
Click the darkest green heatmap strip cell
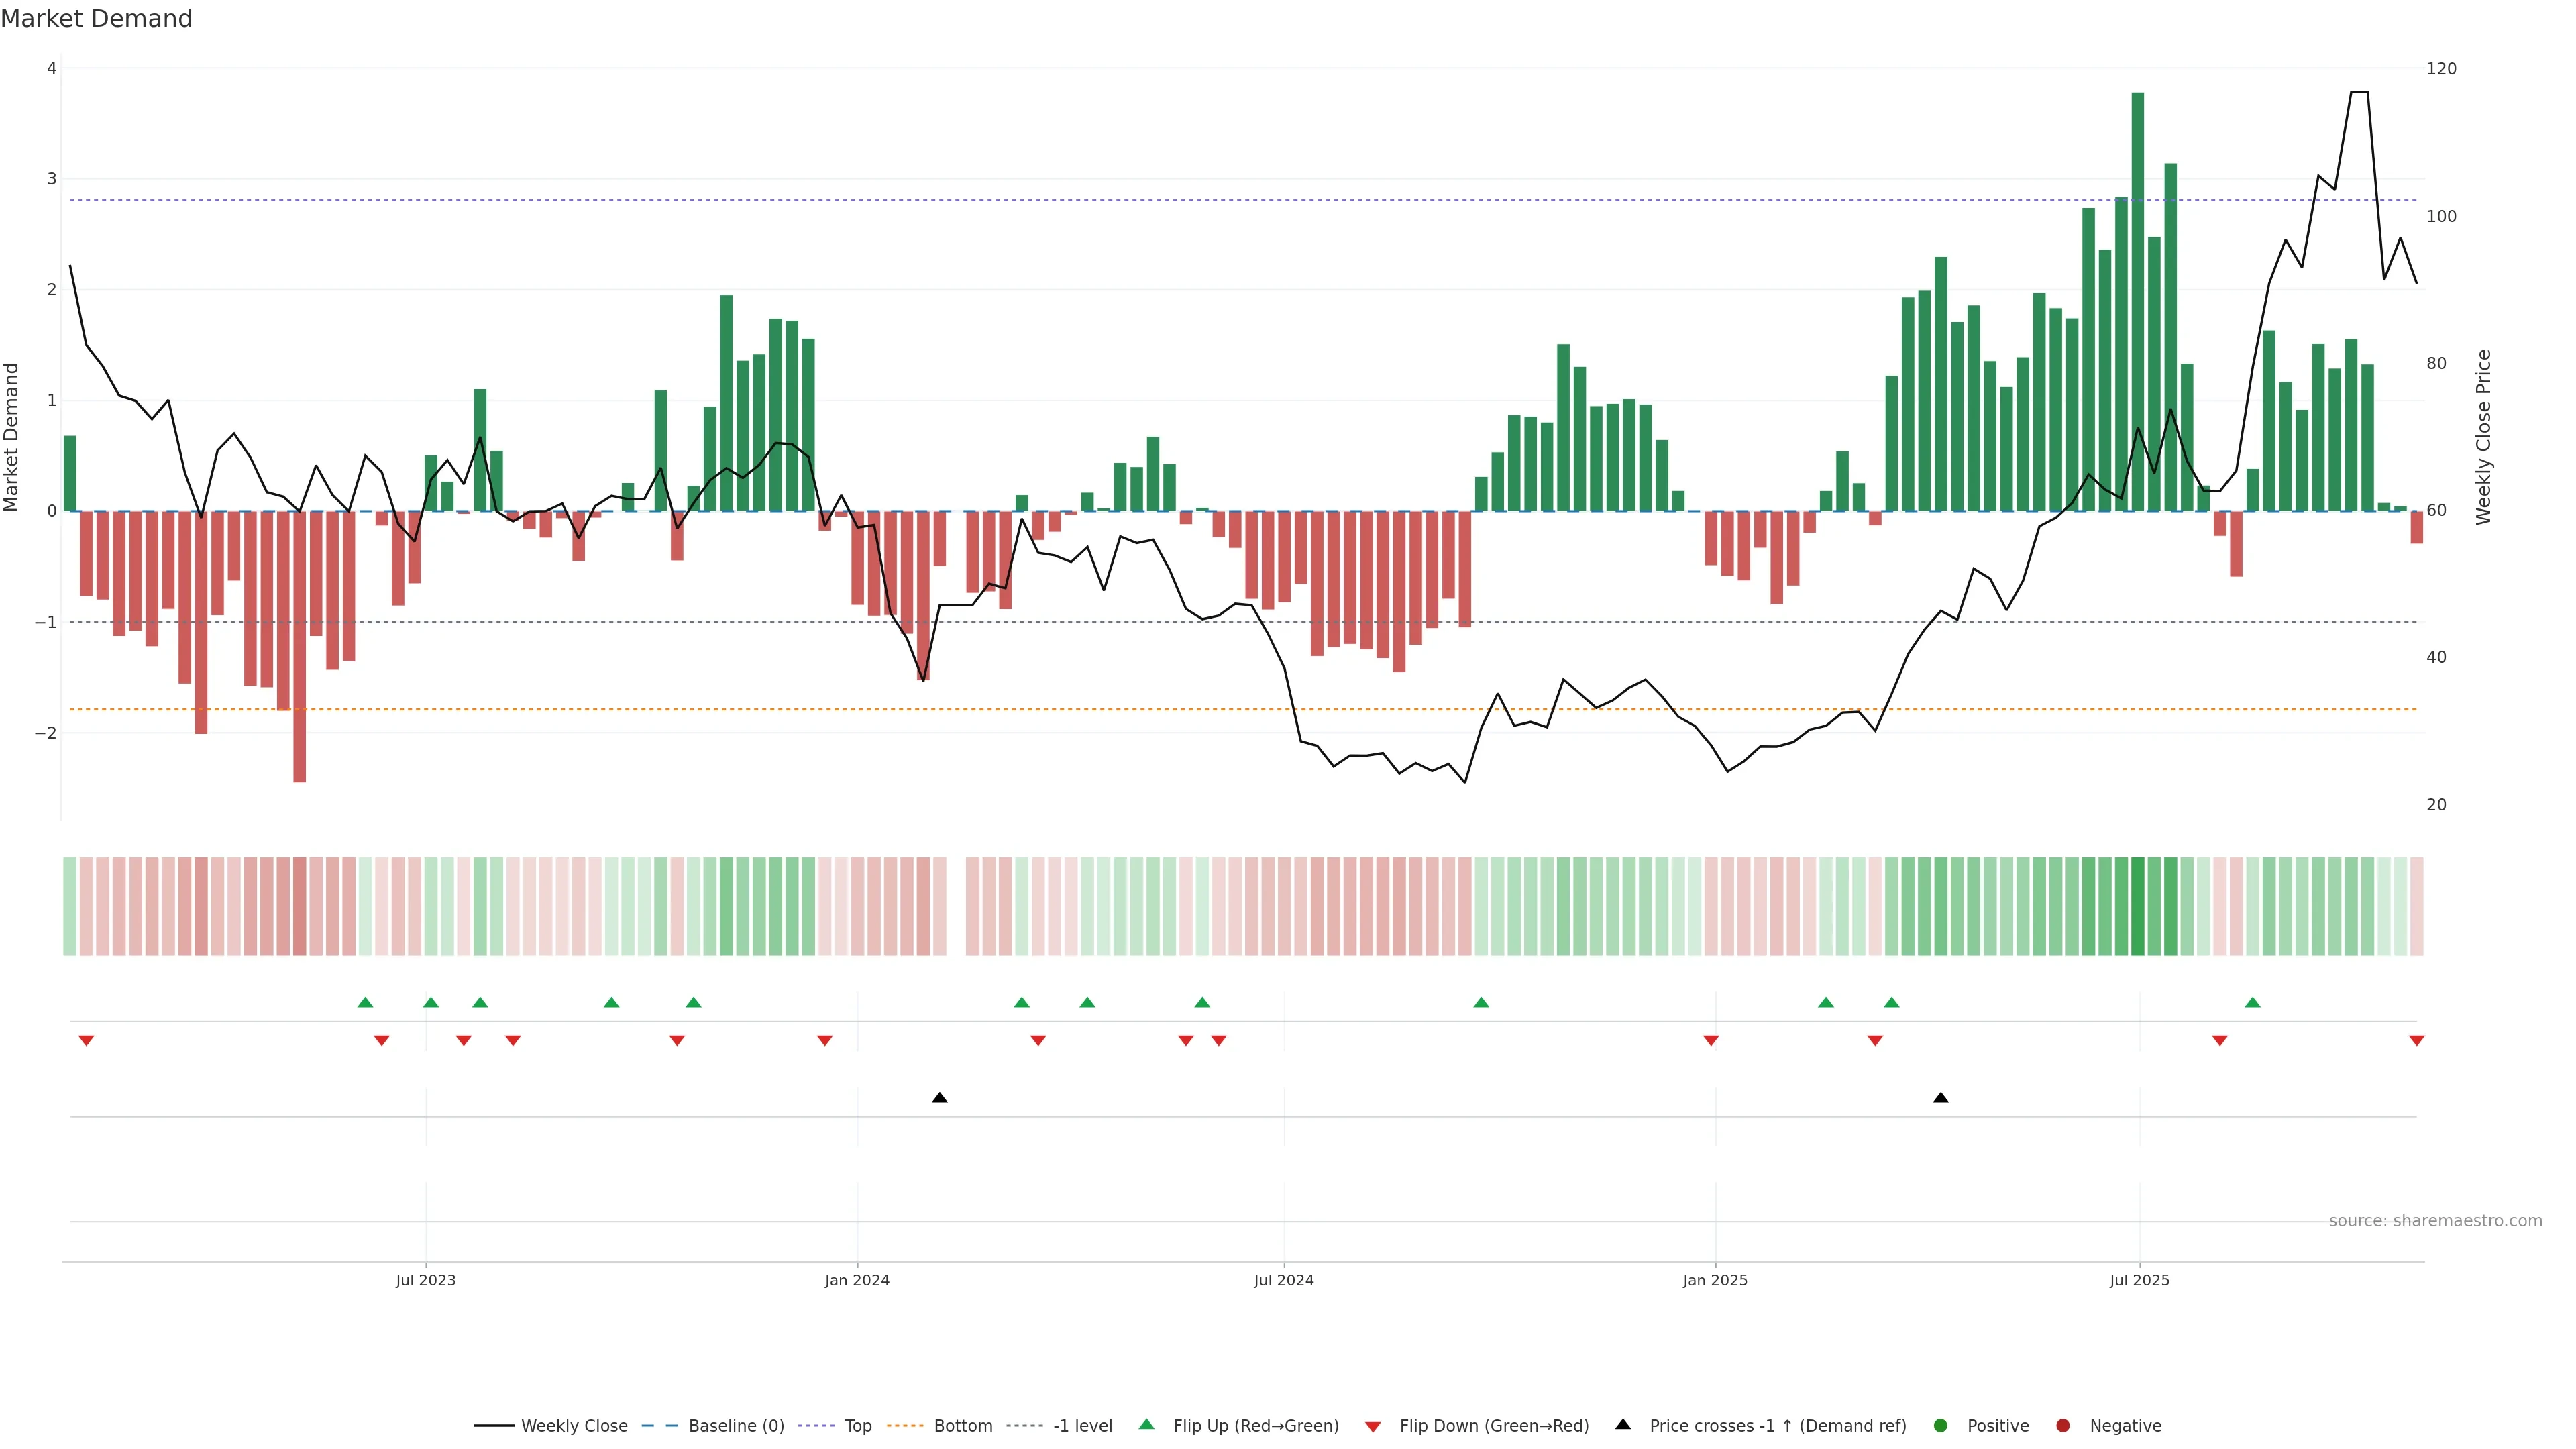pos(2137,906)
